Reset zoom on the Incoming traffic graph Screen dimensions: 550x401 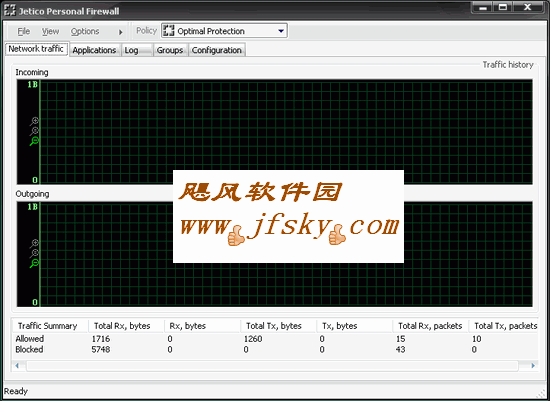click(34, 131)
